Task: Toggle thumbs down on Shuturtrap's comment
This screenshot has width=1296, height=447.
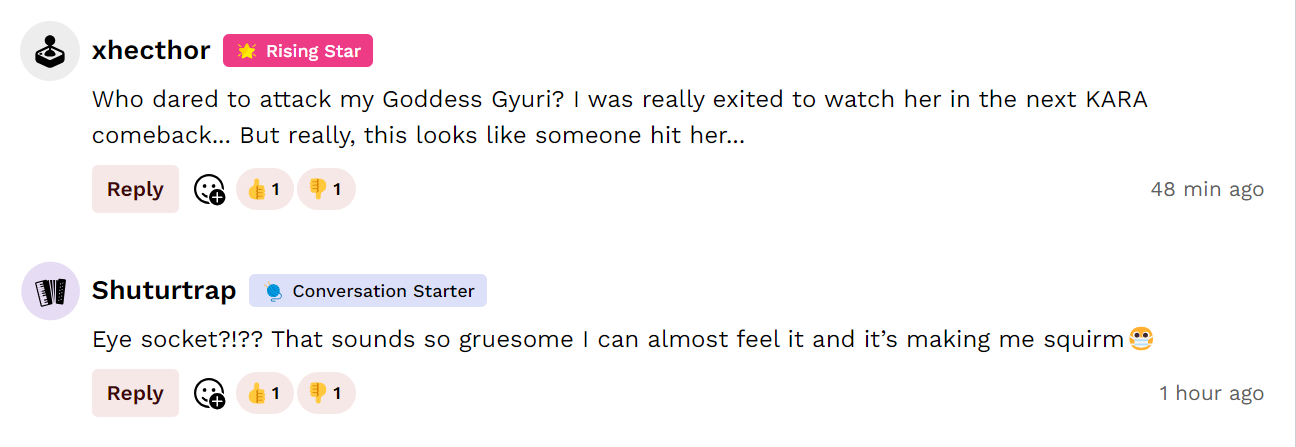Action: tap(326, 394)
